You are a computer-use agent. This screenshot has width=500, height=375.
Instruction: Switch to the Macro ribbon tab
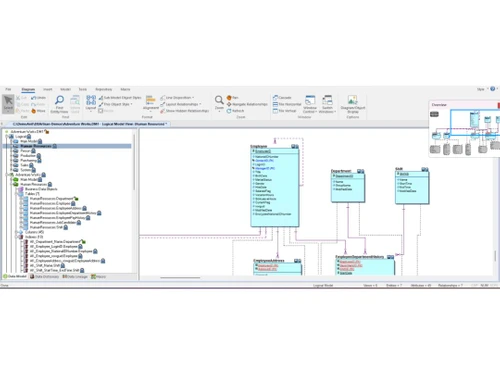coord(125,89)
